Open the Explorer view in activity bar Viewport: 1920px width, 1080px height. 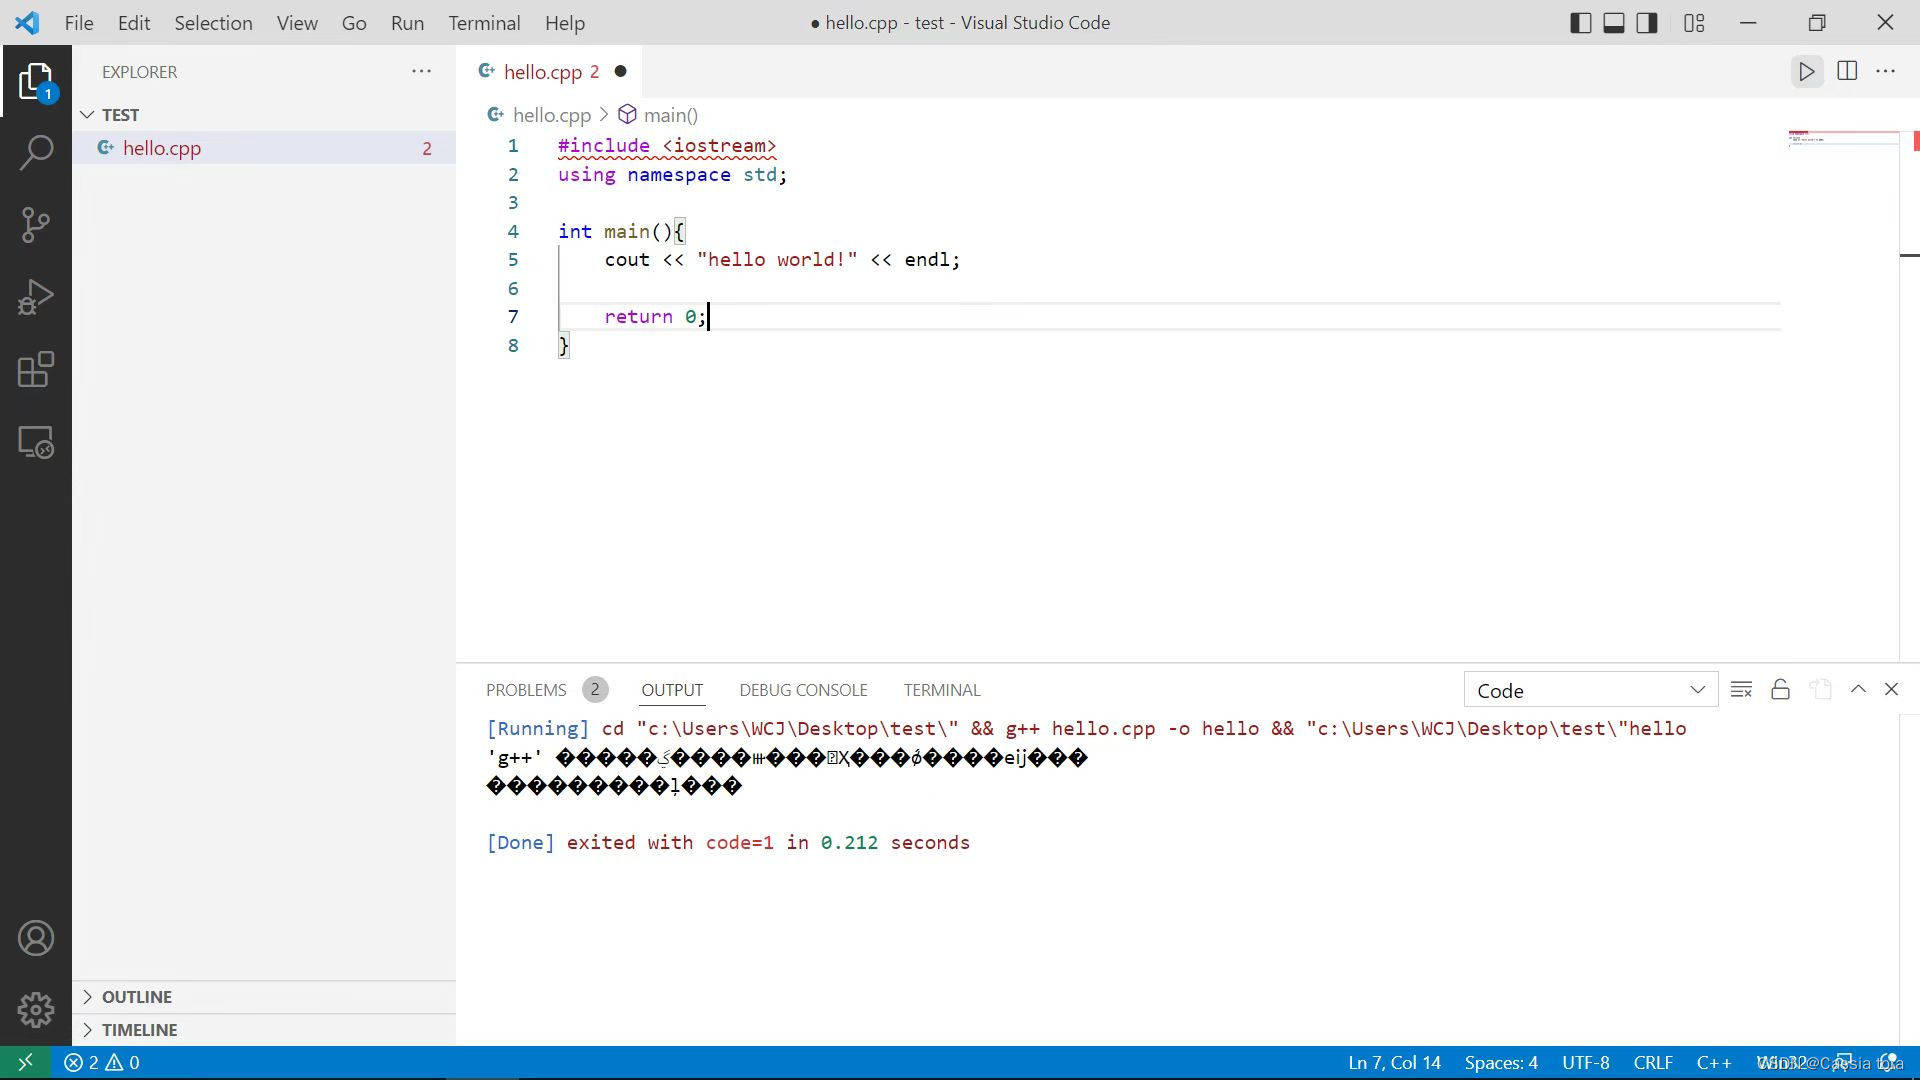coord(36,81)
